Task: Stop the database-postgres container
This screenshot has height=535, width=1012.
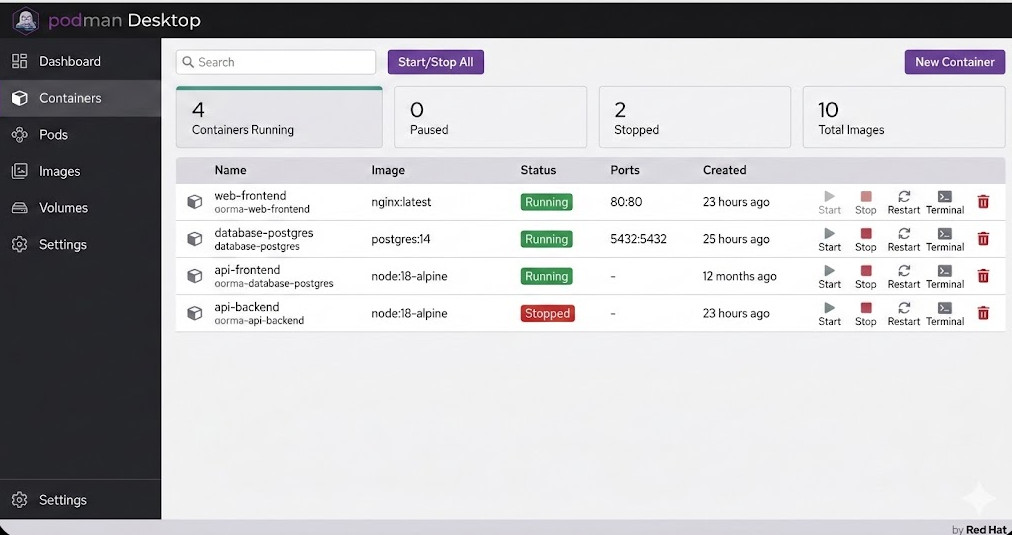Action: (865, 239)
